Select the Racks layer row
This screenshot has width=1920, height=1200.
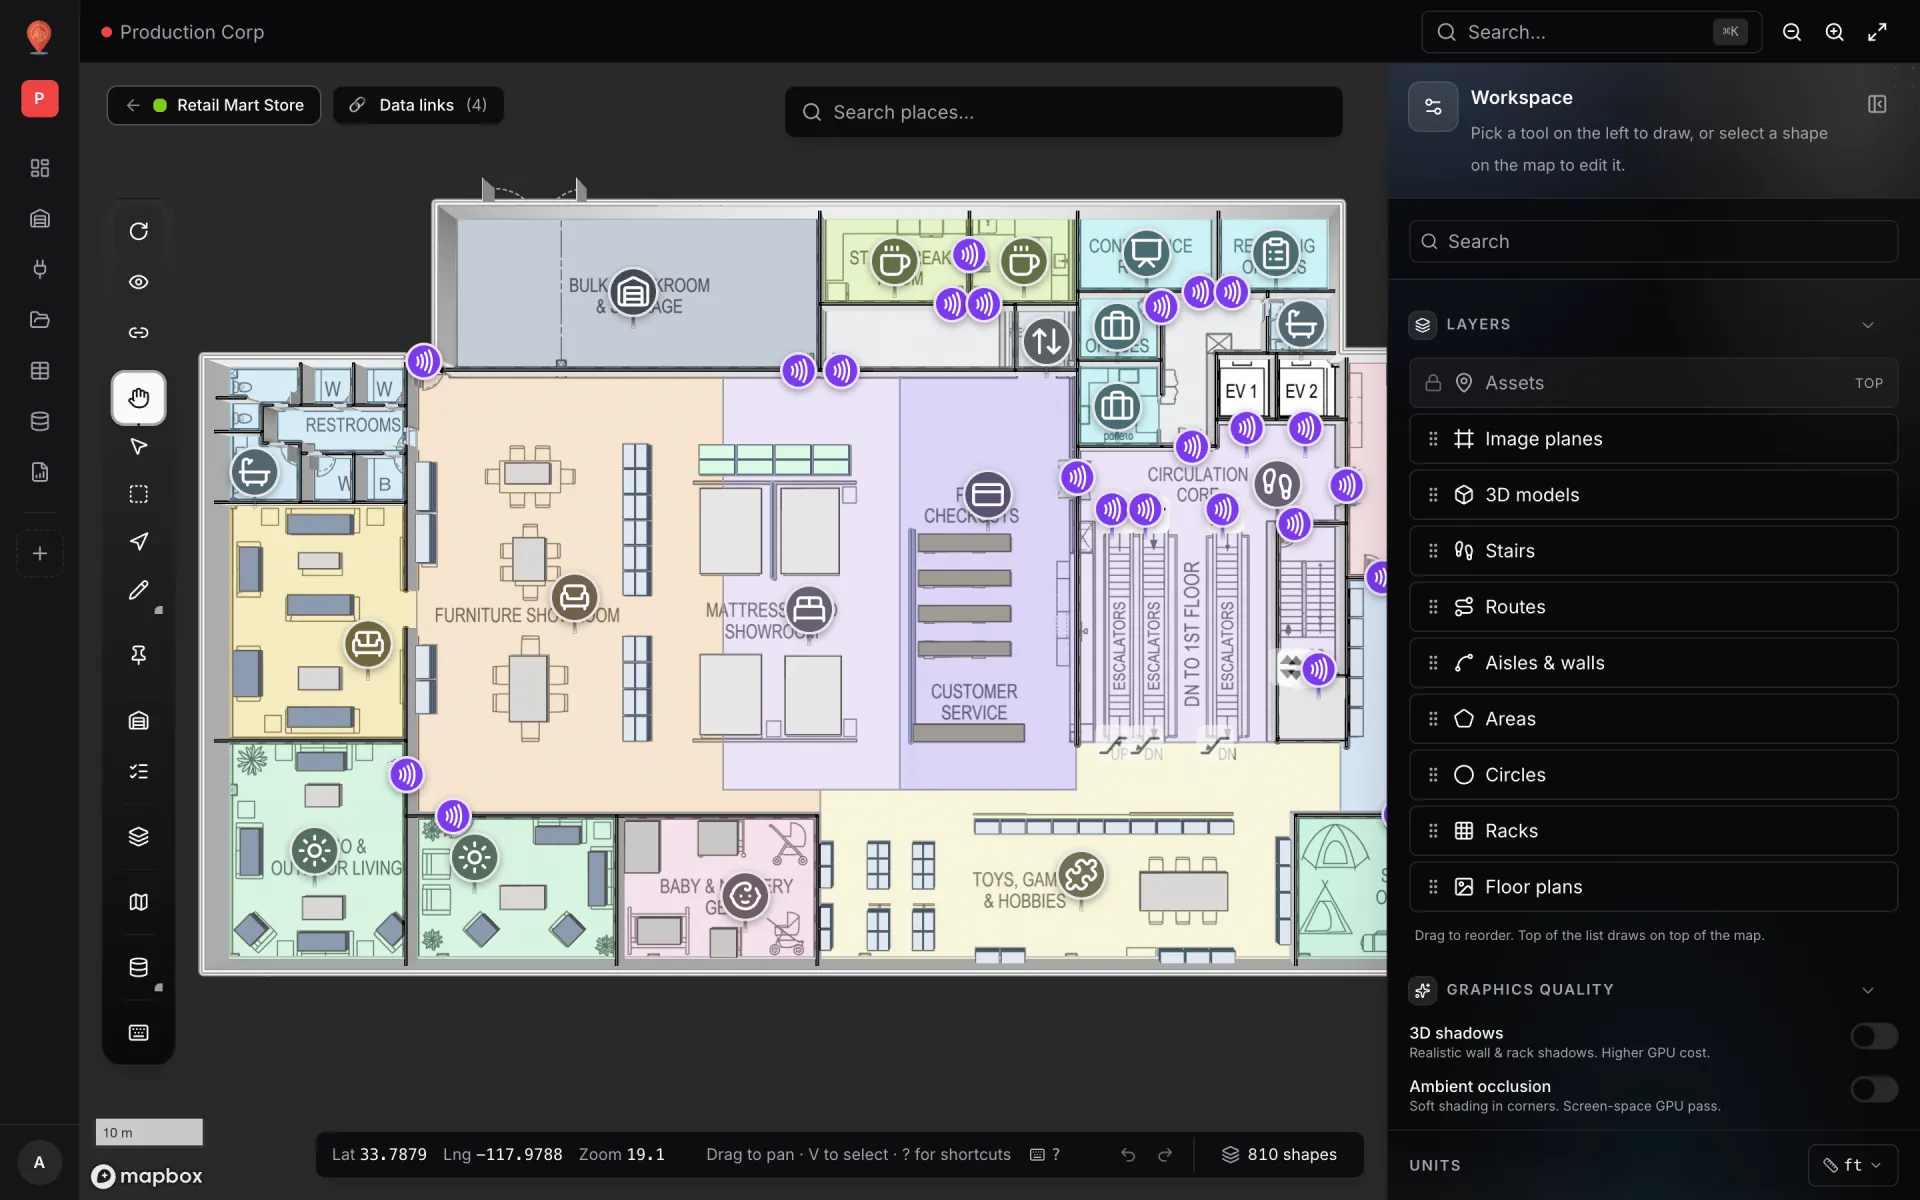(x=1653, y=831)
